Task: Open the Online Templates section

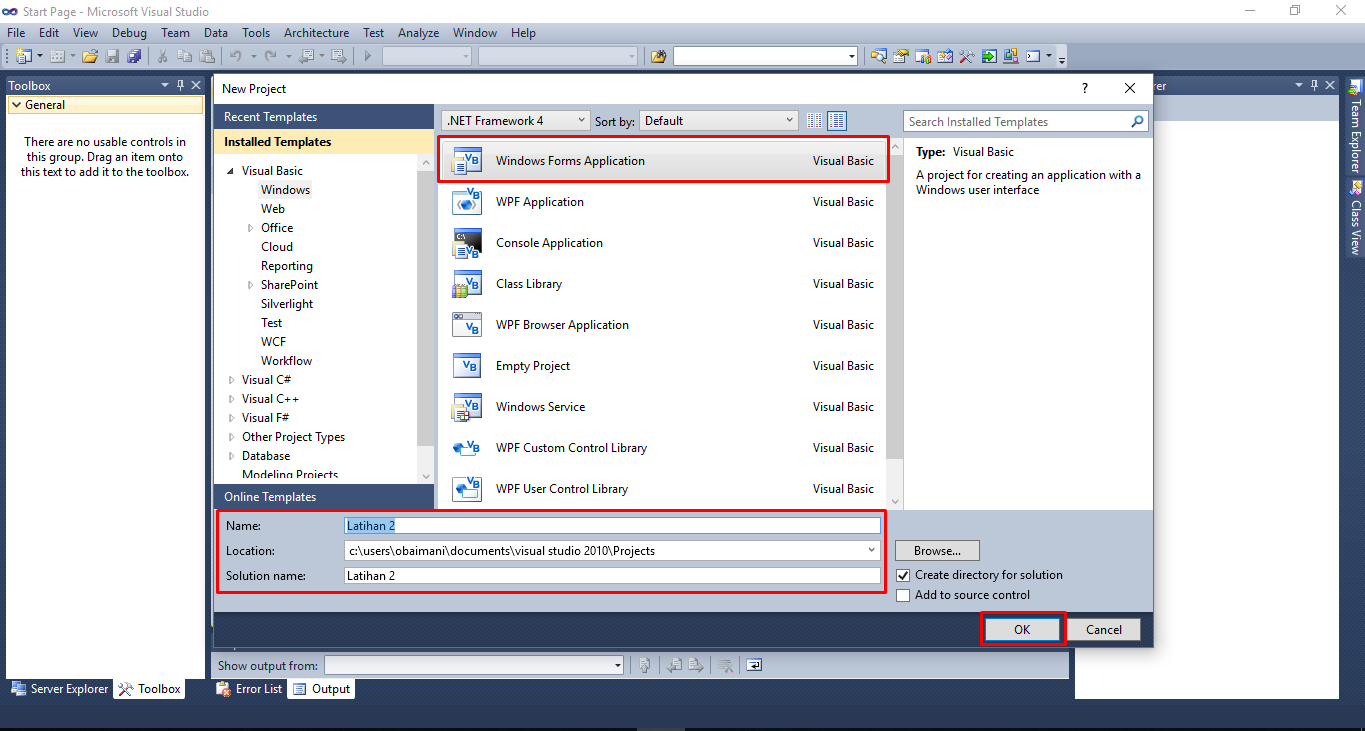Action: (x=323, y=497)
